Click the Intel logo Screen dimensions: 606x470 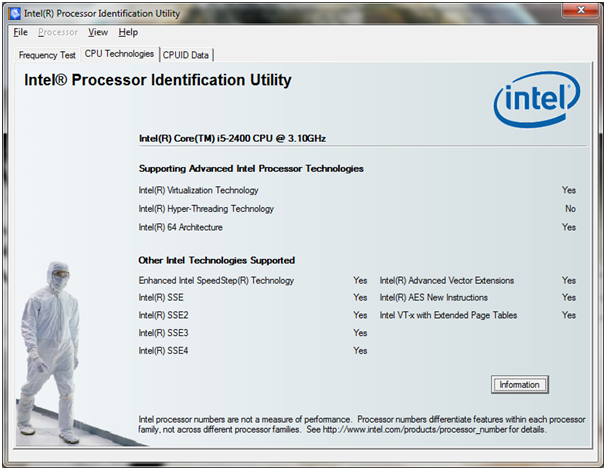536,99
